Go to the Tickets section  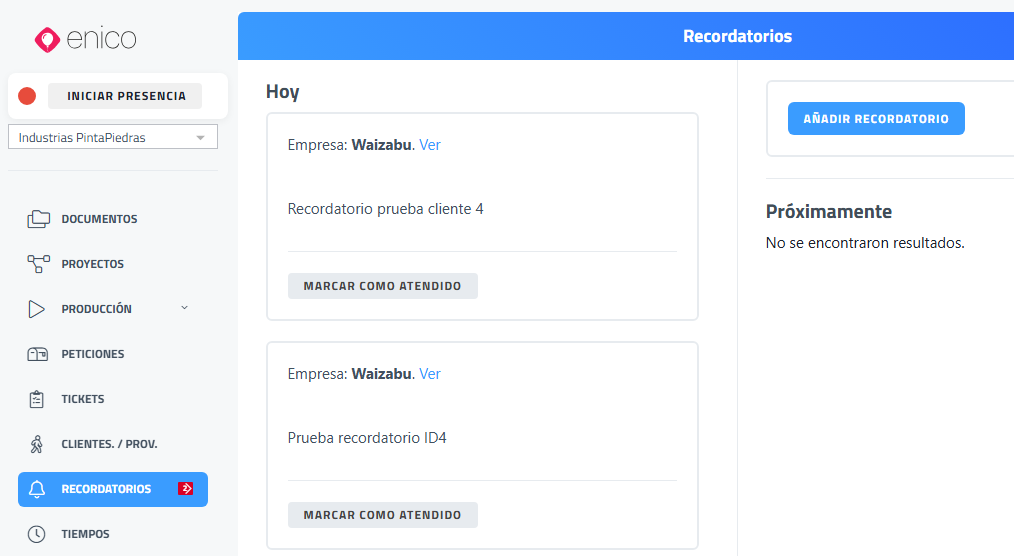[82, 399]
